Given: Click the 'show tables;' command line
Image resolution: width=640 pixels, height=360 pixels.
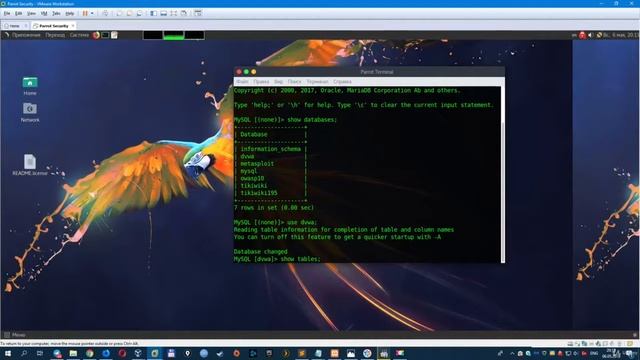Looking at the screenshot, I should (x=277, y=259).
